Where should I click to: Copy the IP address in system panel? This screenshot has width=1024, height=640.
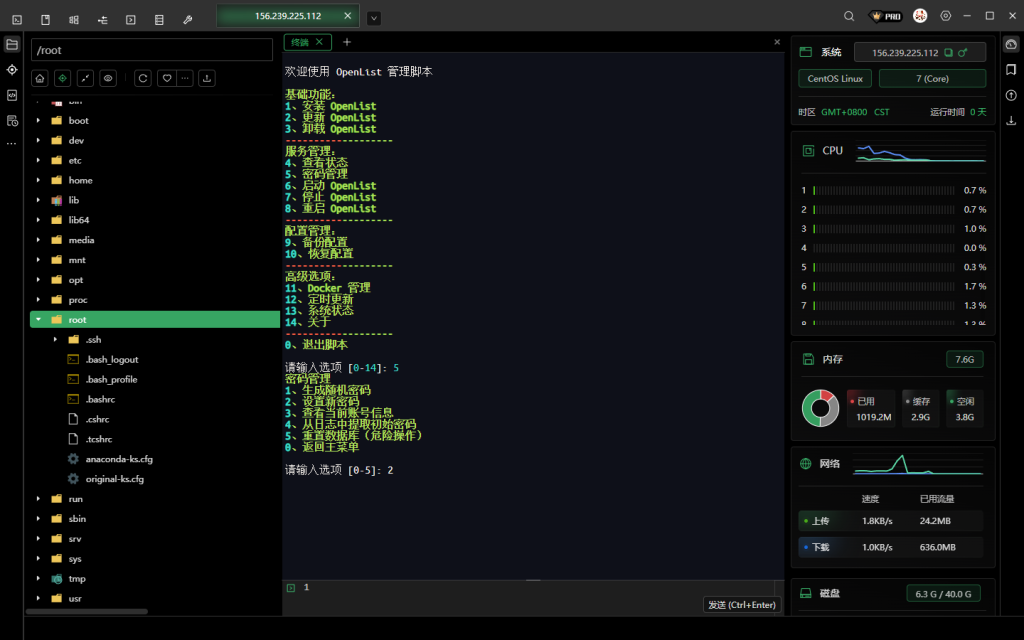click(948, 53)
